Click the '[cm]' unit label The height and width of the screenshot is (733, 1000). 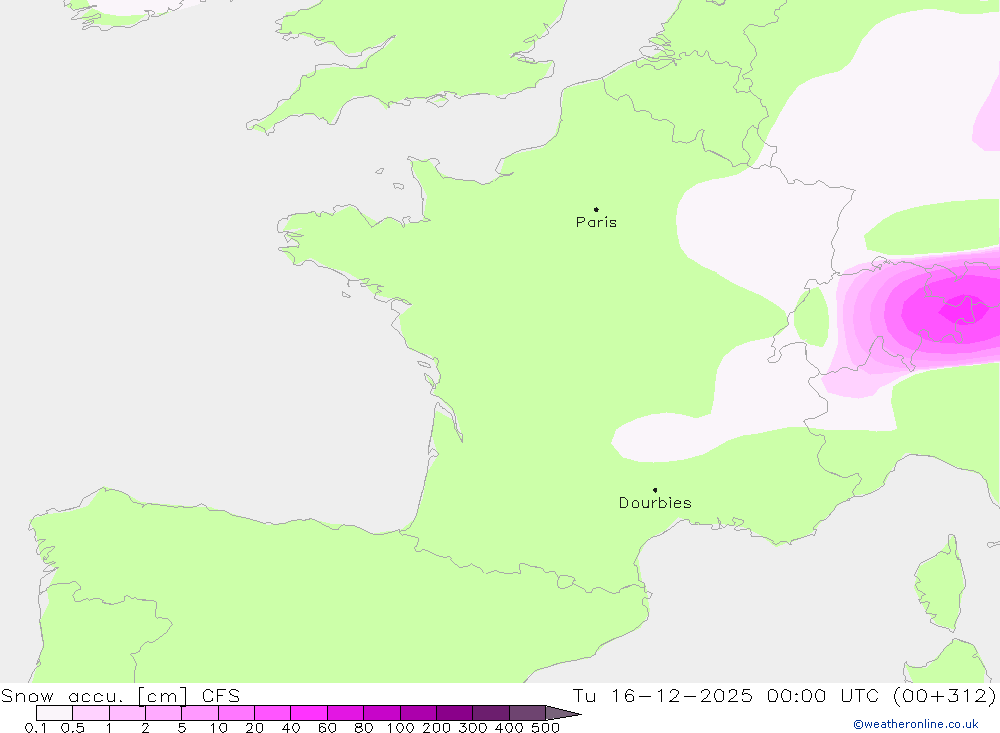tap(163, 695)
